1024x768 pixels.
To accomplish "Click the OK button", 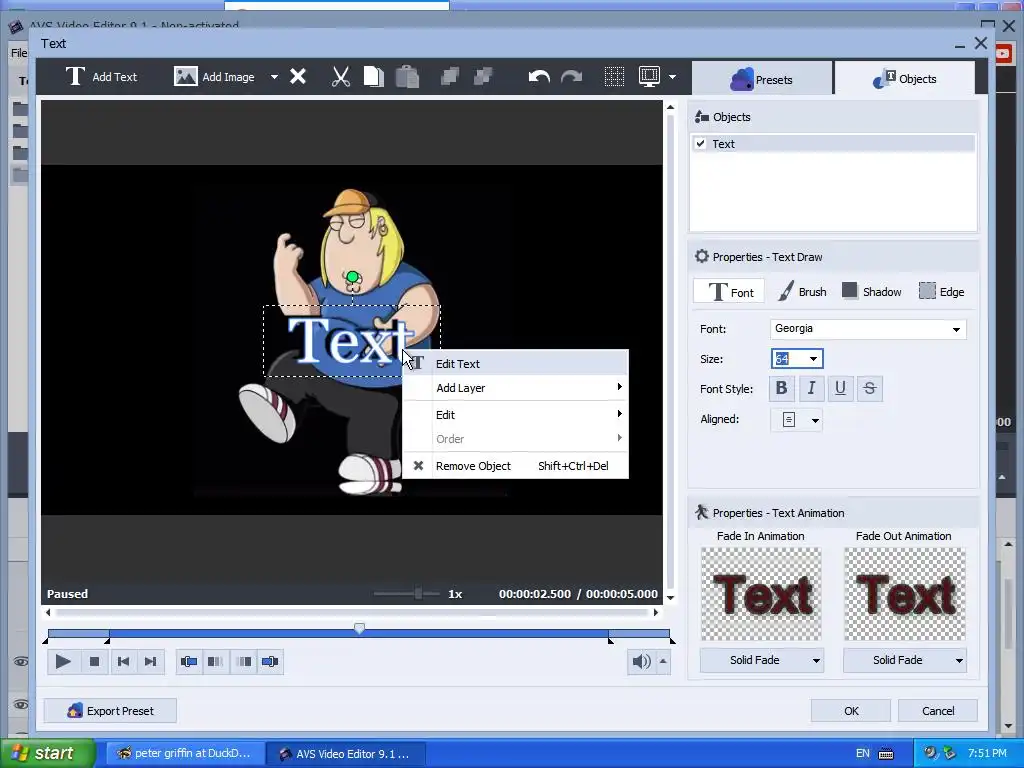I will click(x=851, y=711).
